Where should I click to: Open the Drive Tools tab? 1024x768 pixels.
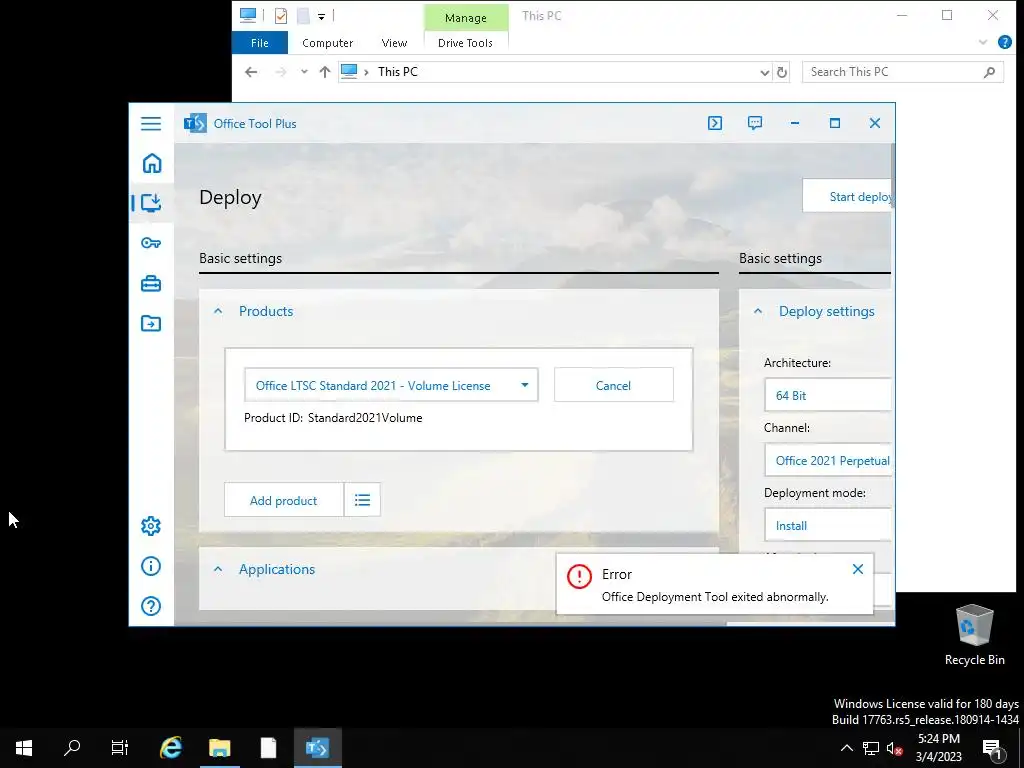[x=466, y=43]
